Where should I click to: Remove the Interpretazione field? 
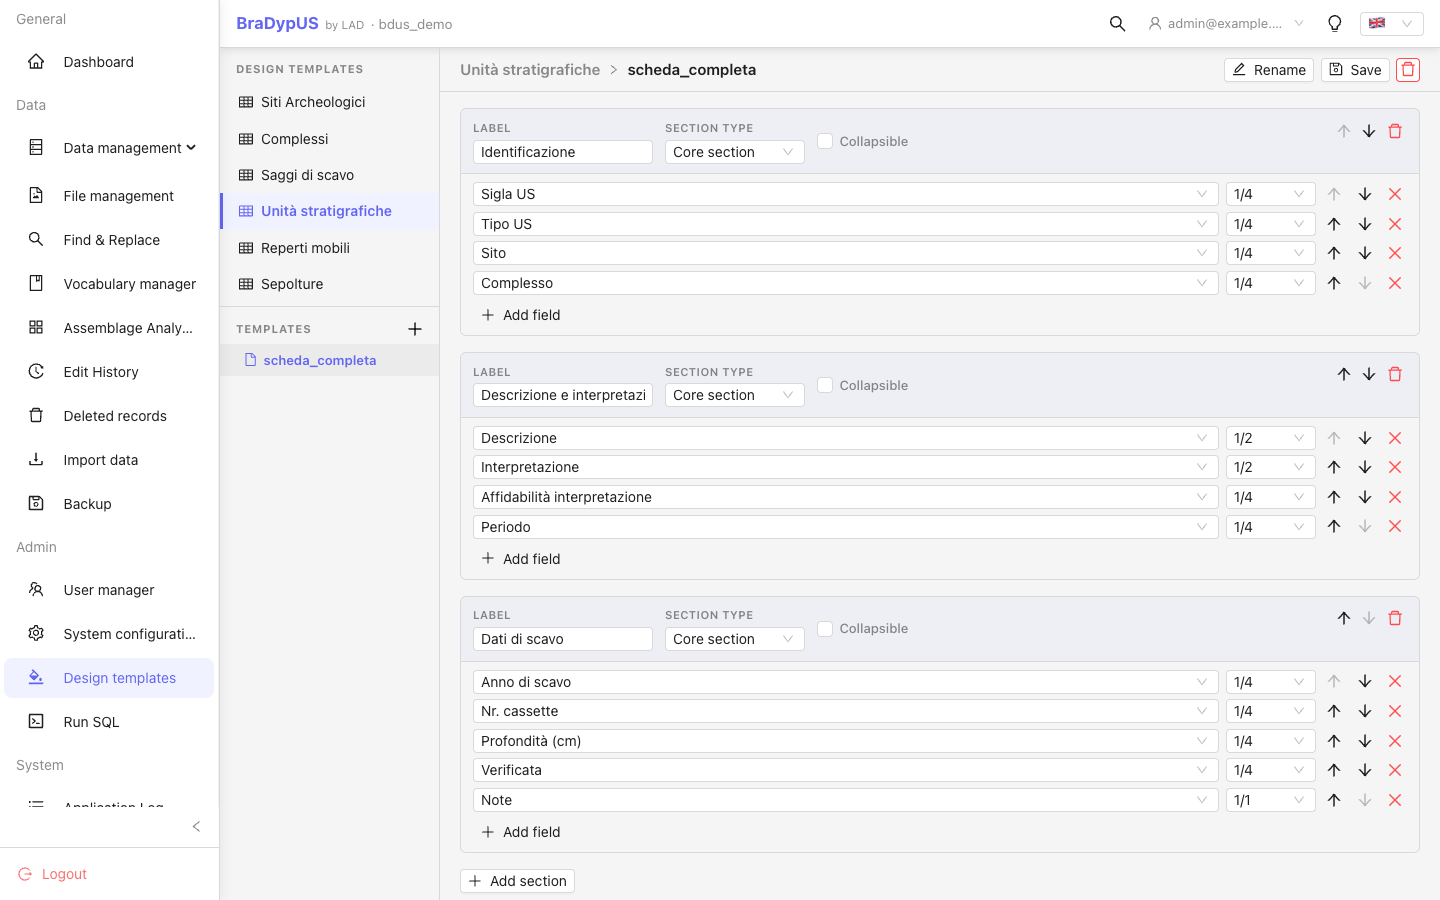[1395, 467]
